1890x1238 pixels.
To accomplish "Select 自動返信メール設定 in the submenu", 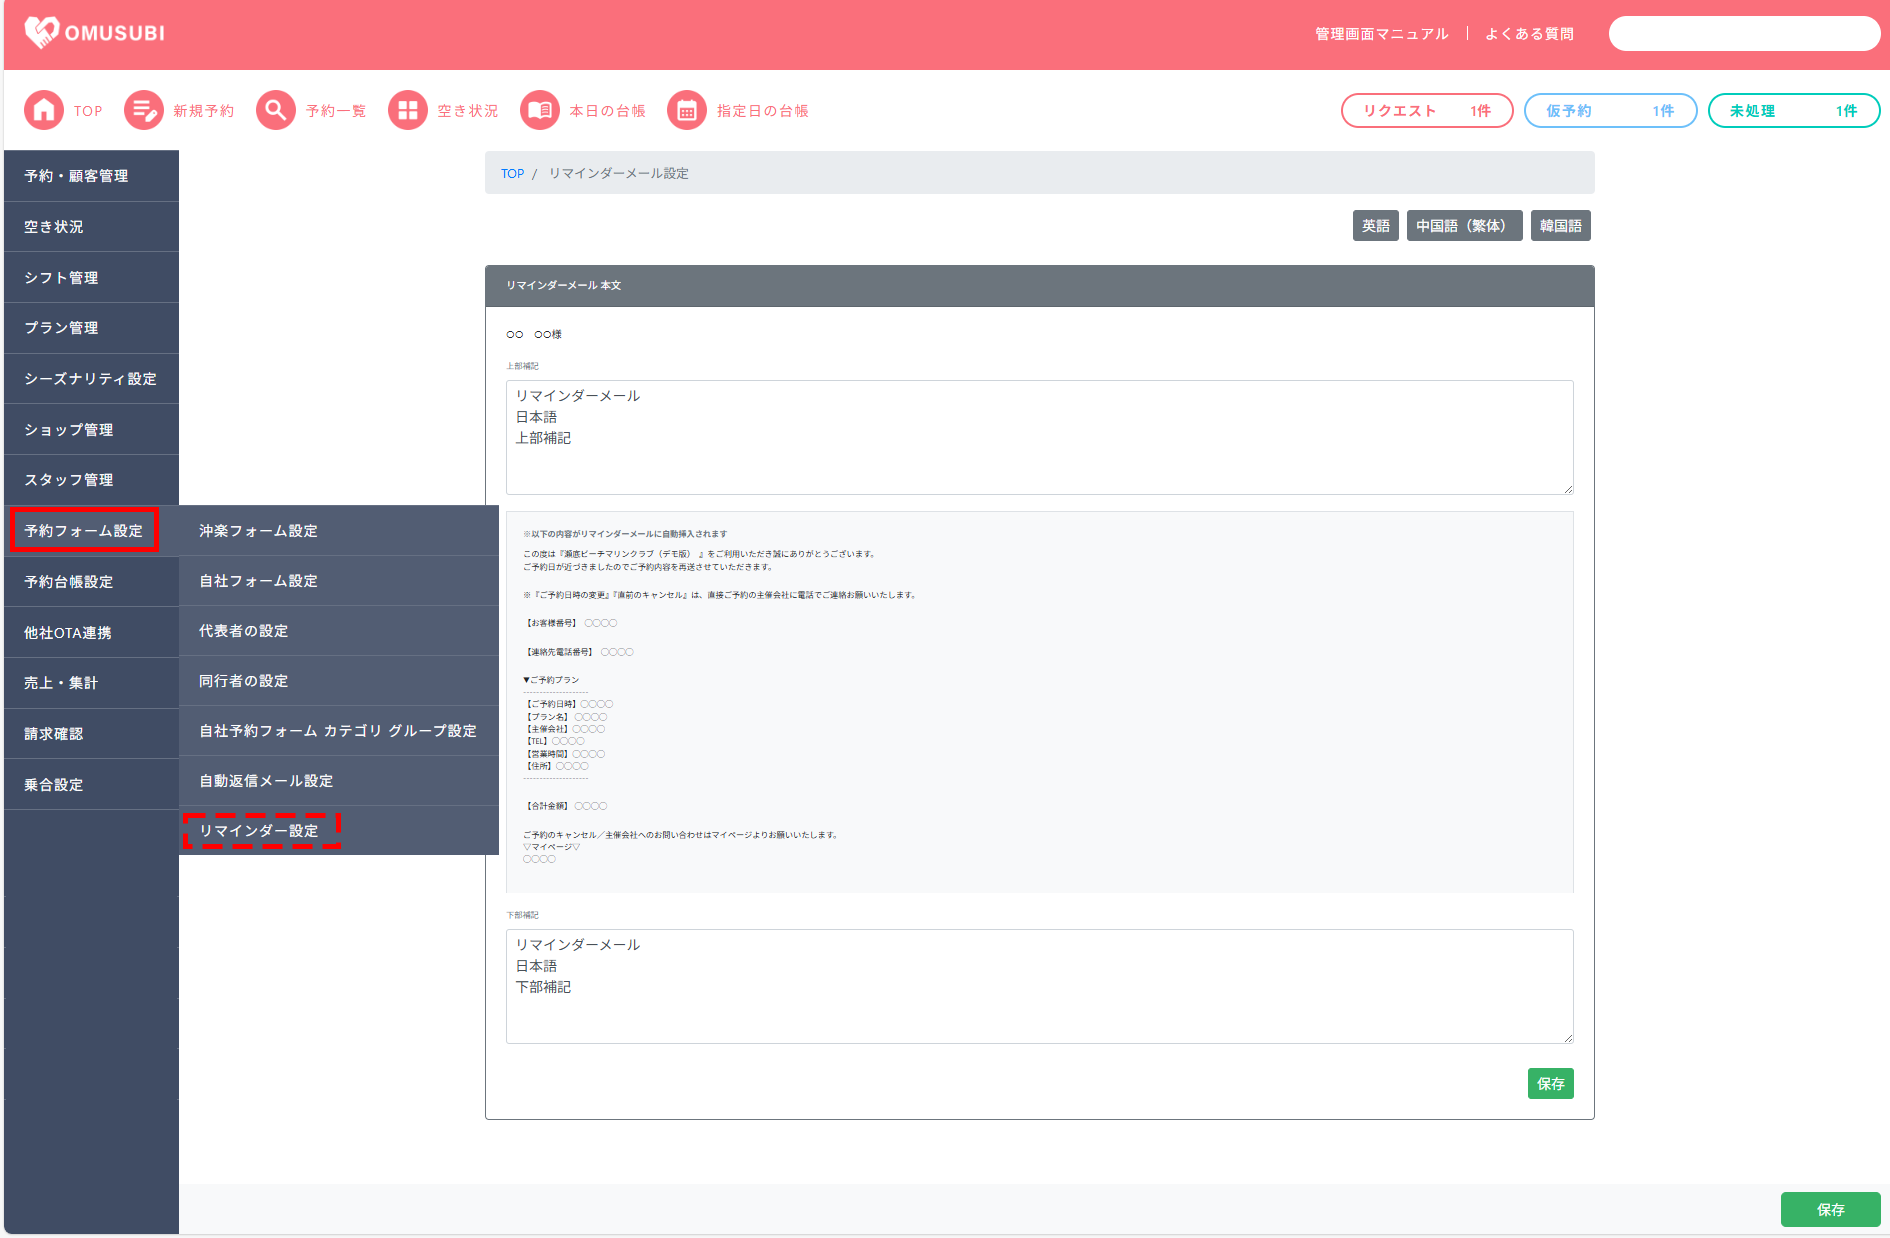I will pos(266,781).
